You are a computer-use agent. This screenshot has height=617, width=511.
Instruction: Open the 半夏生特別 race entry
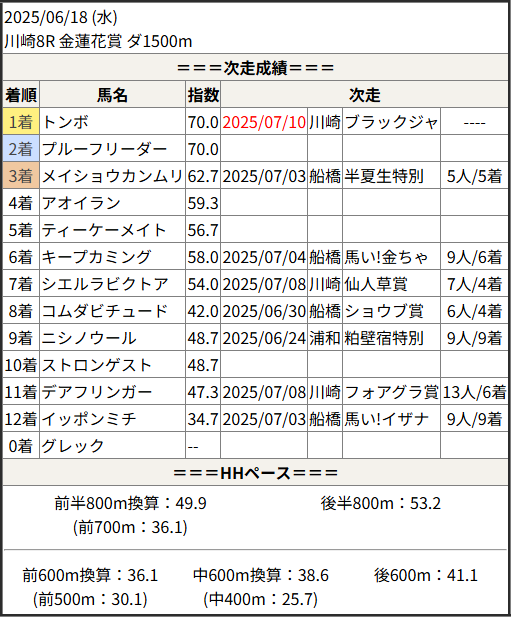point(384,176)
